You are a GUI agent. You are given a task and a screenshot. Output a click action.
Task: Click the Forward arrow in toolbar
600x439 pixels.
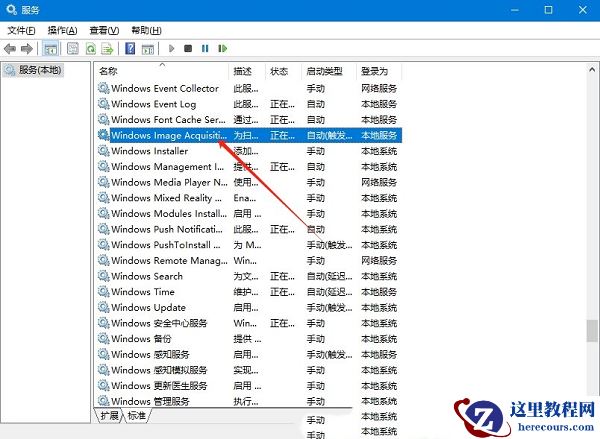coord(27,49)
